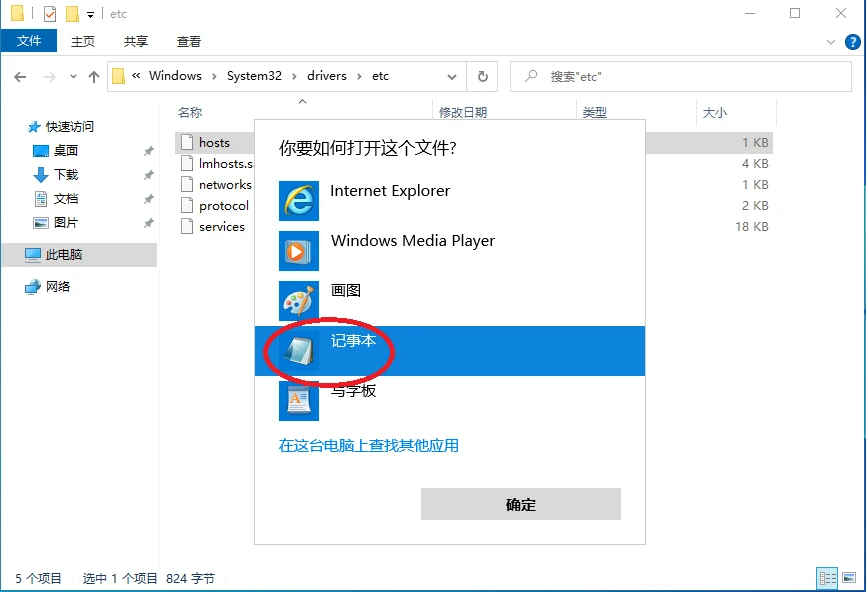Click 在这台电脑上查找其他应用 link
866x592 pixels.
(368, 445)
